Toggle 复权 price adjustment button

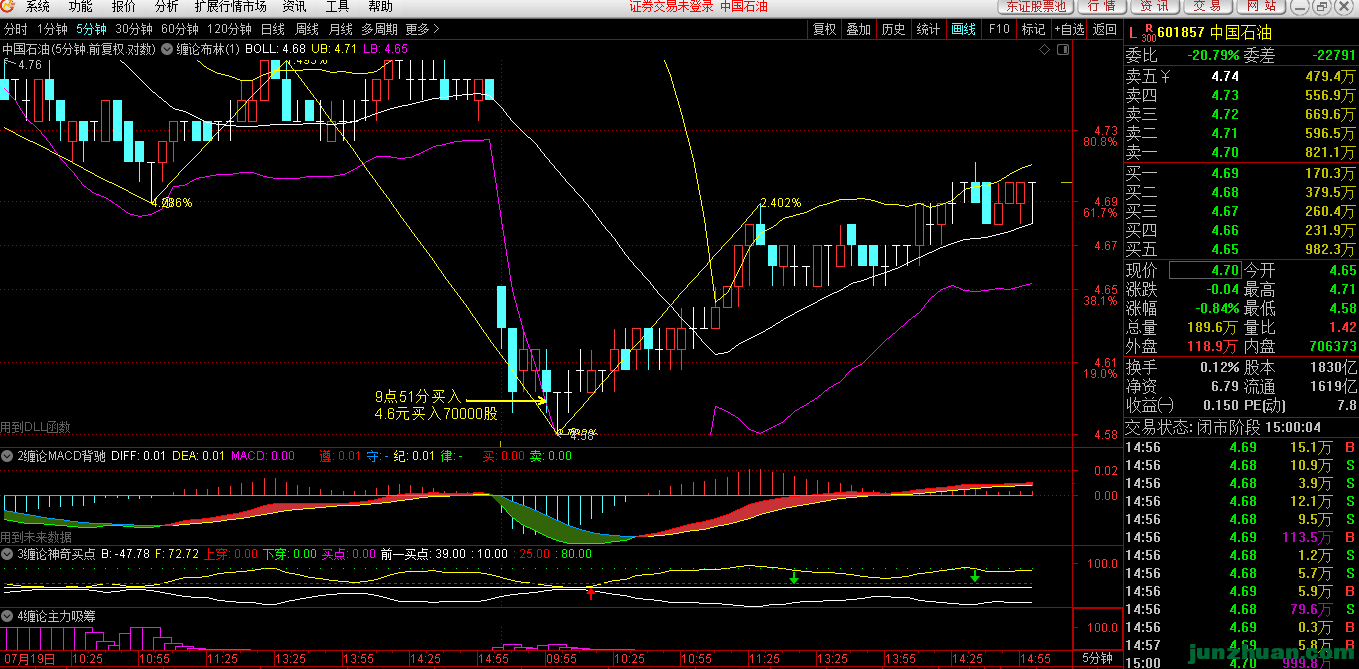[824, 29]
